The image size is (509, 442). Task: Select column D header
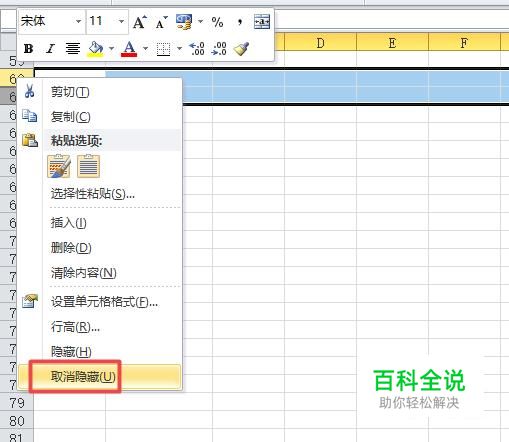320,42
